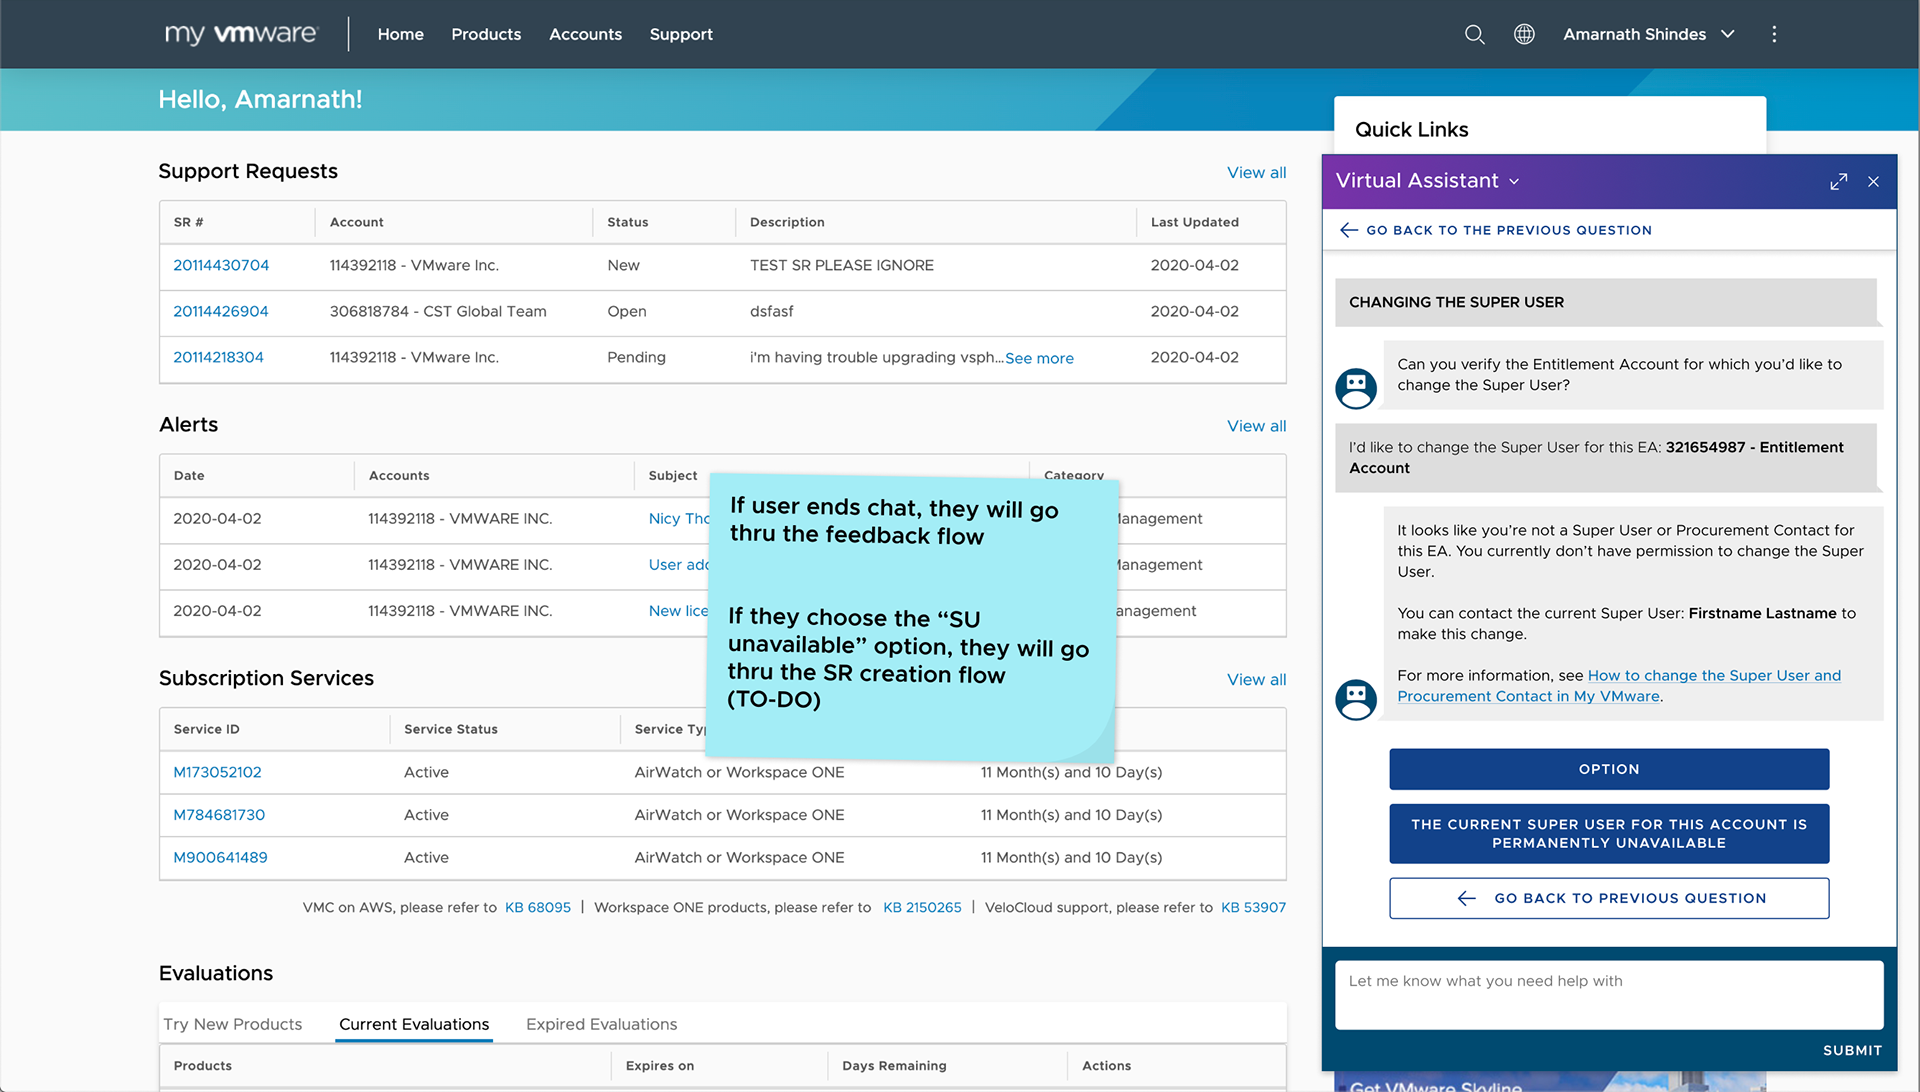
Task: Switch to the Try New Products tab
Action: click(232, 1024)
